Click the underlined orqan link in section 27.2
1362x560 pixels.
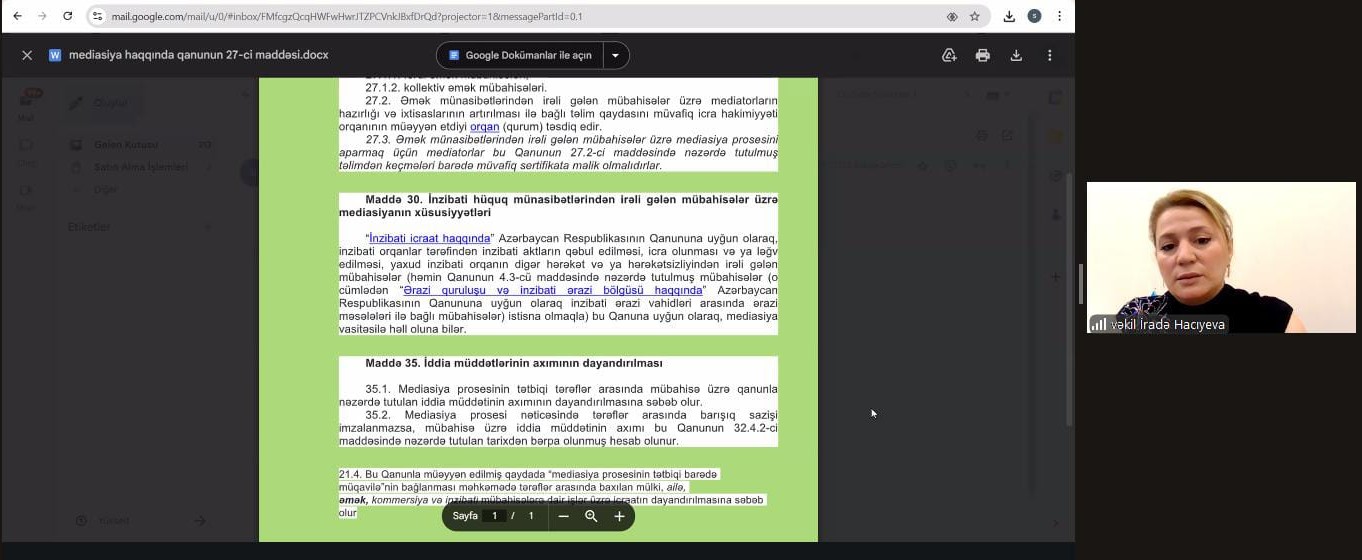484,127
